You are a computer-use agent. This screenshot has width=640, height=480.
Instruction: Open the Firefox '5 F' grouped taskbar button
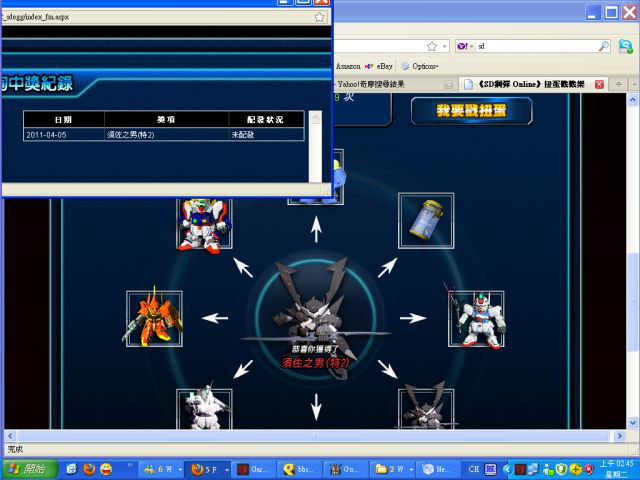[x=208, y=469]
